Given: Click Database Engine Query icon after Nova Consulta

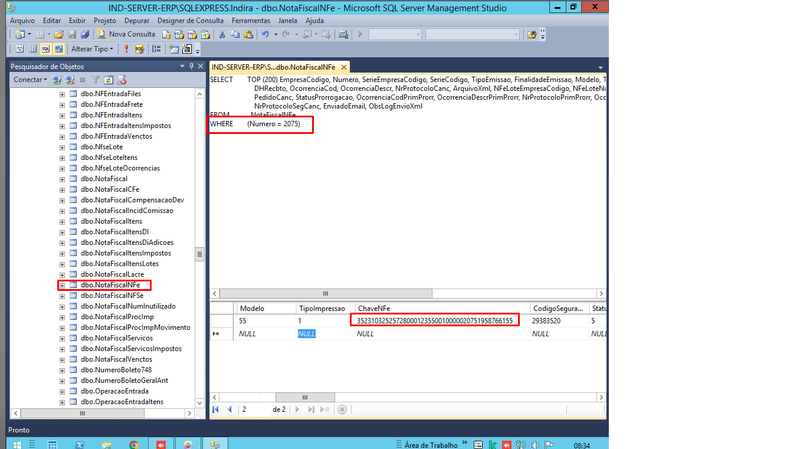Looking at the screenshot, I should pyautogui.click(x=166, y=34).
